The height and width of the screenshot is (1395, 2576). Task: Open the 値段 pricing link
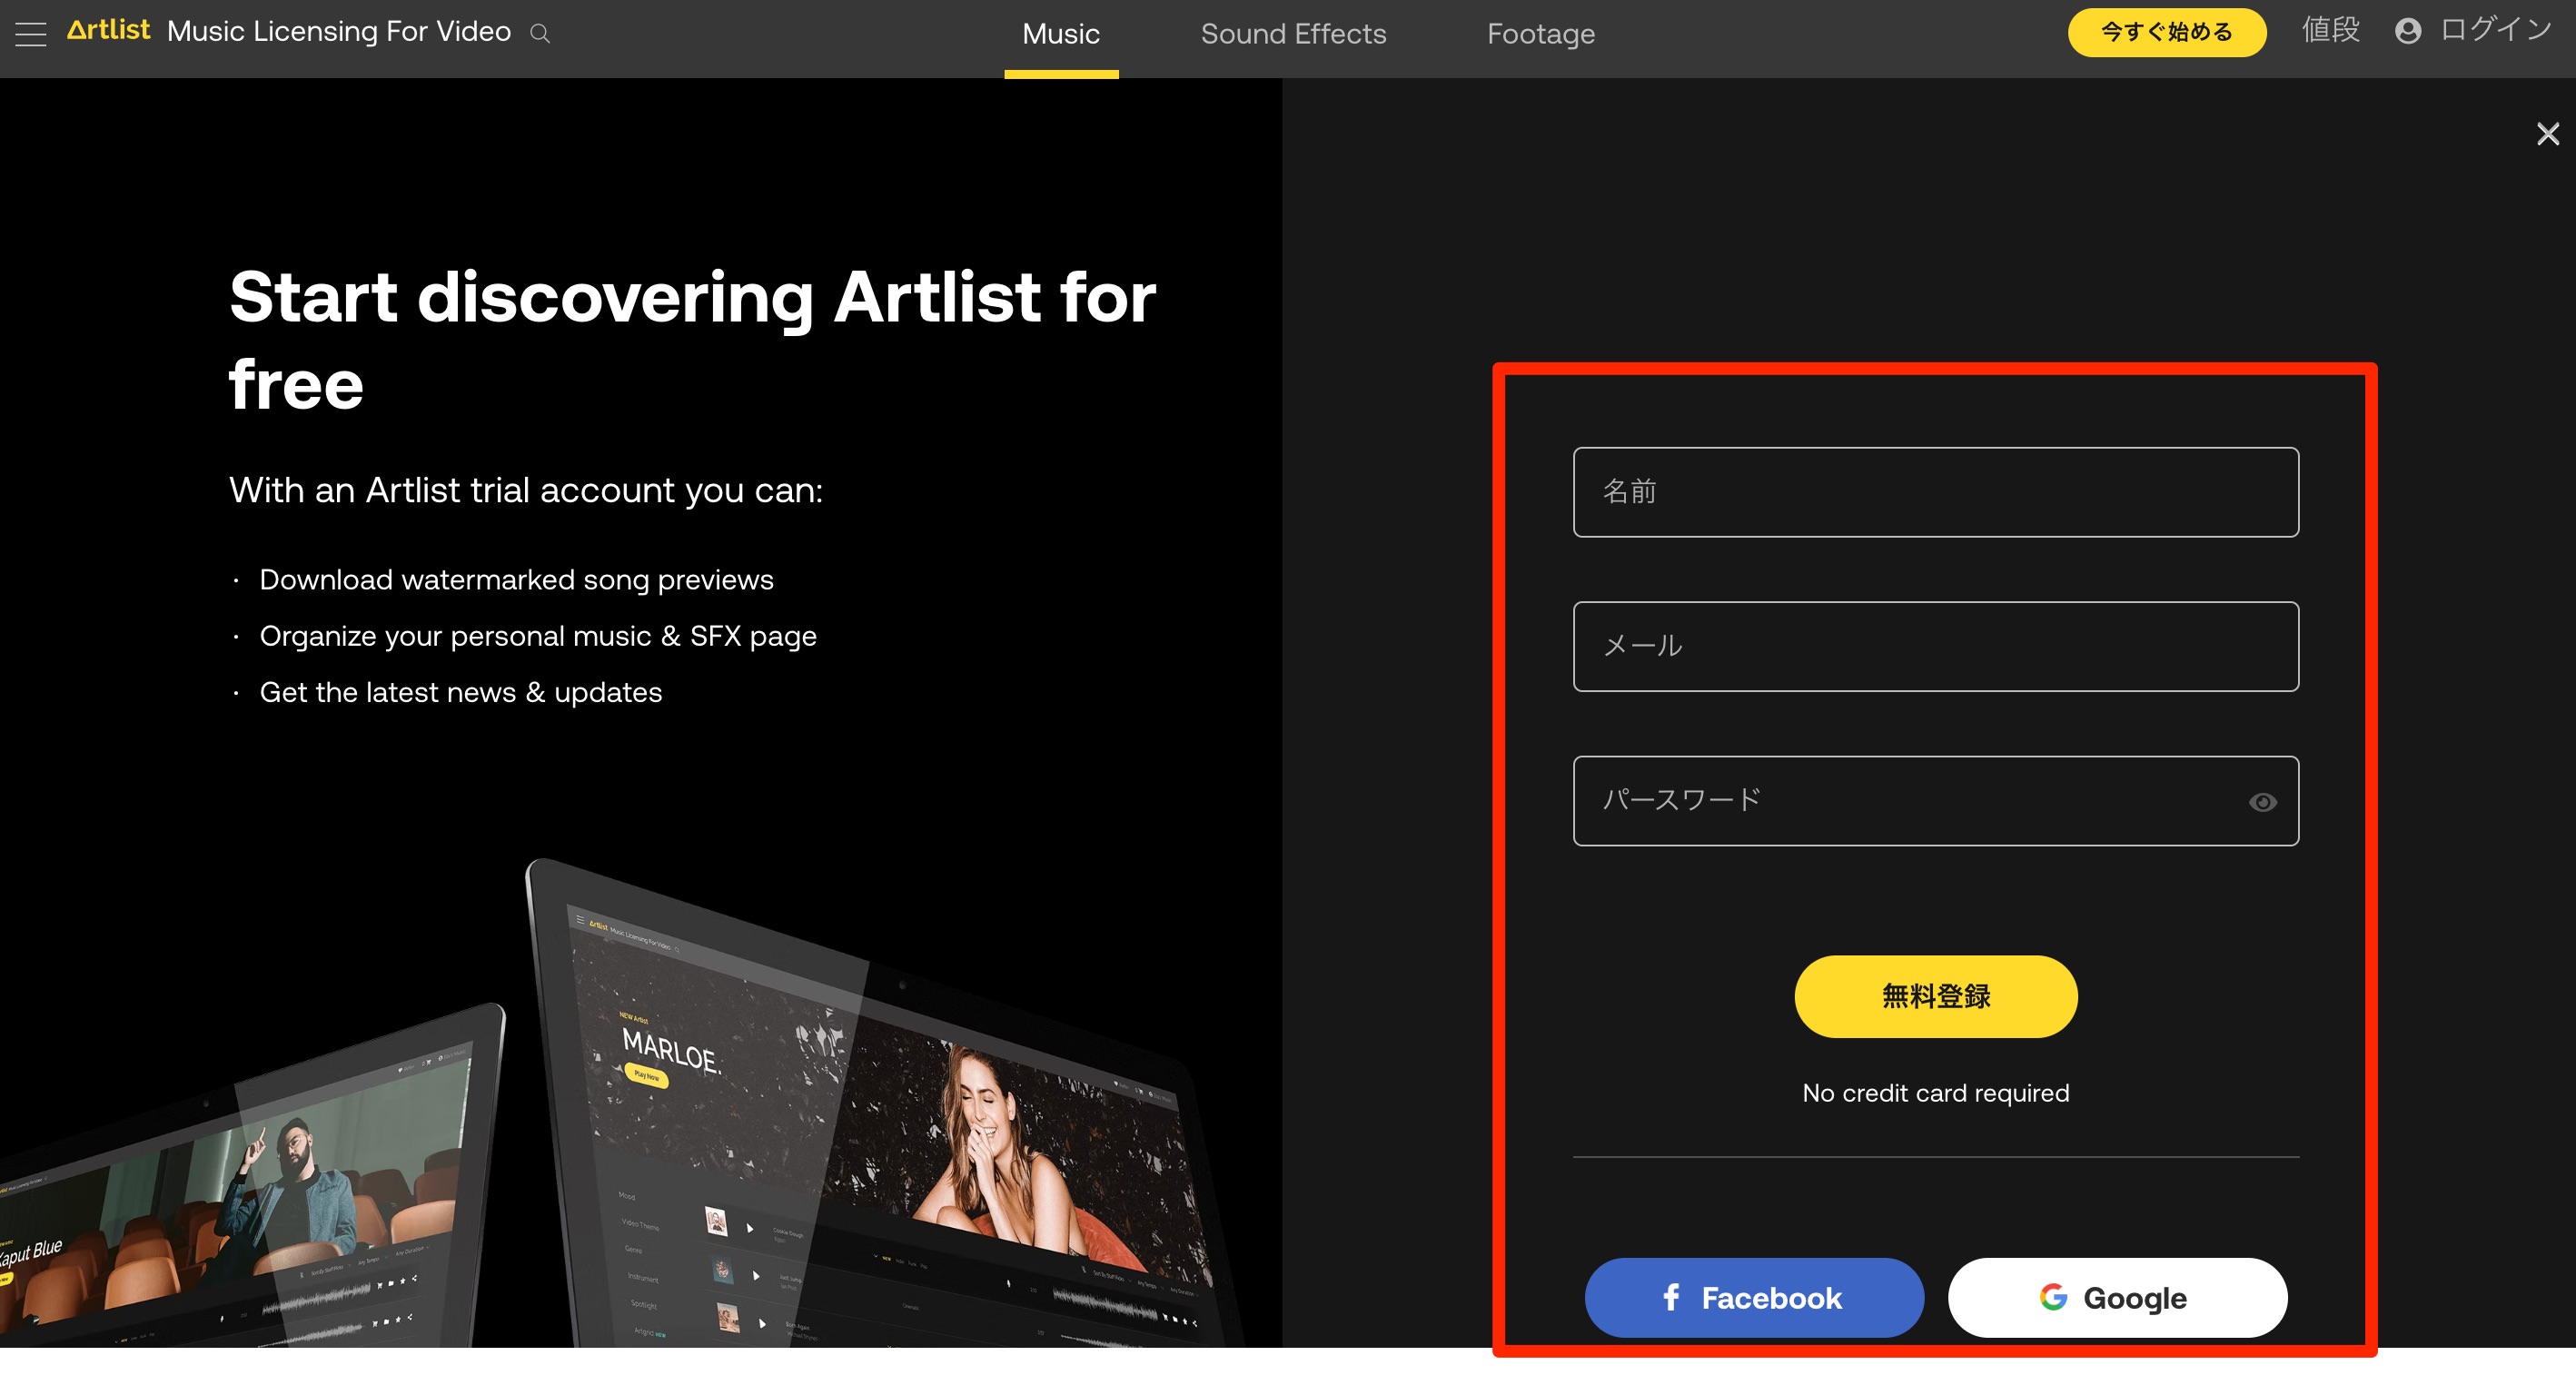pos(2330,30)
